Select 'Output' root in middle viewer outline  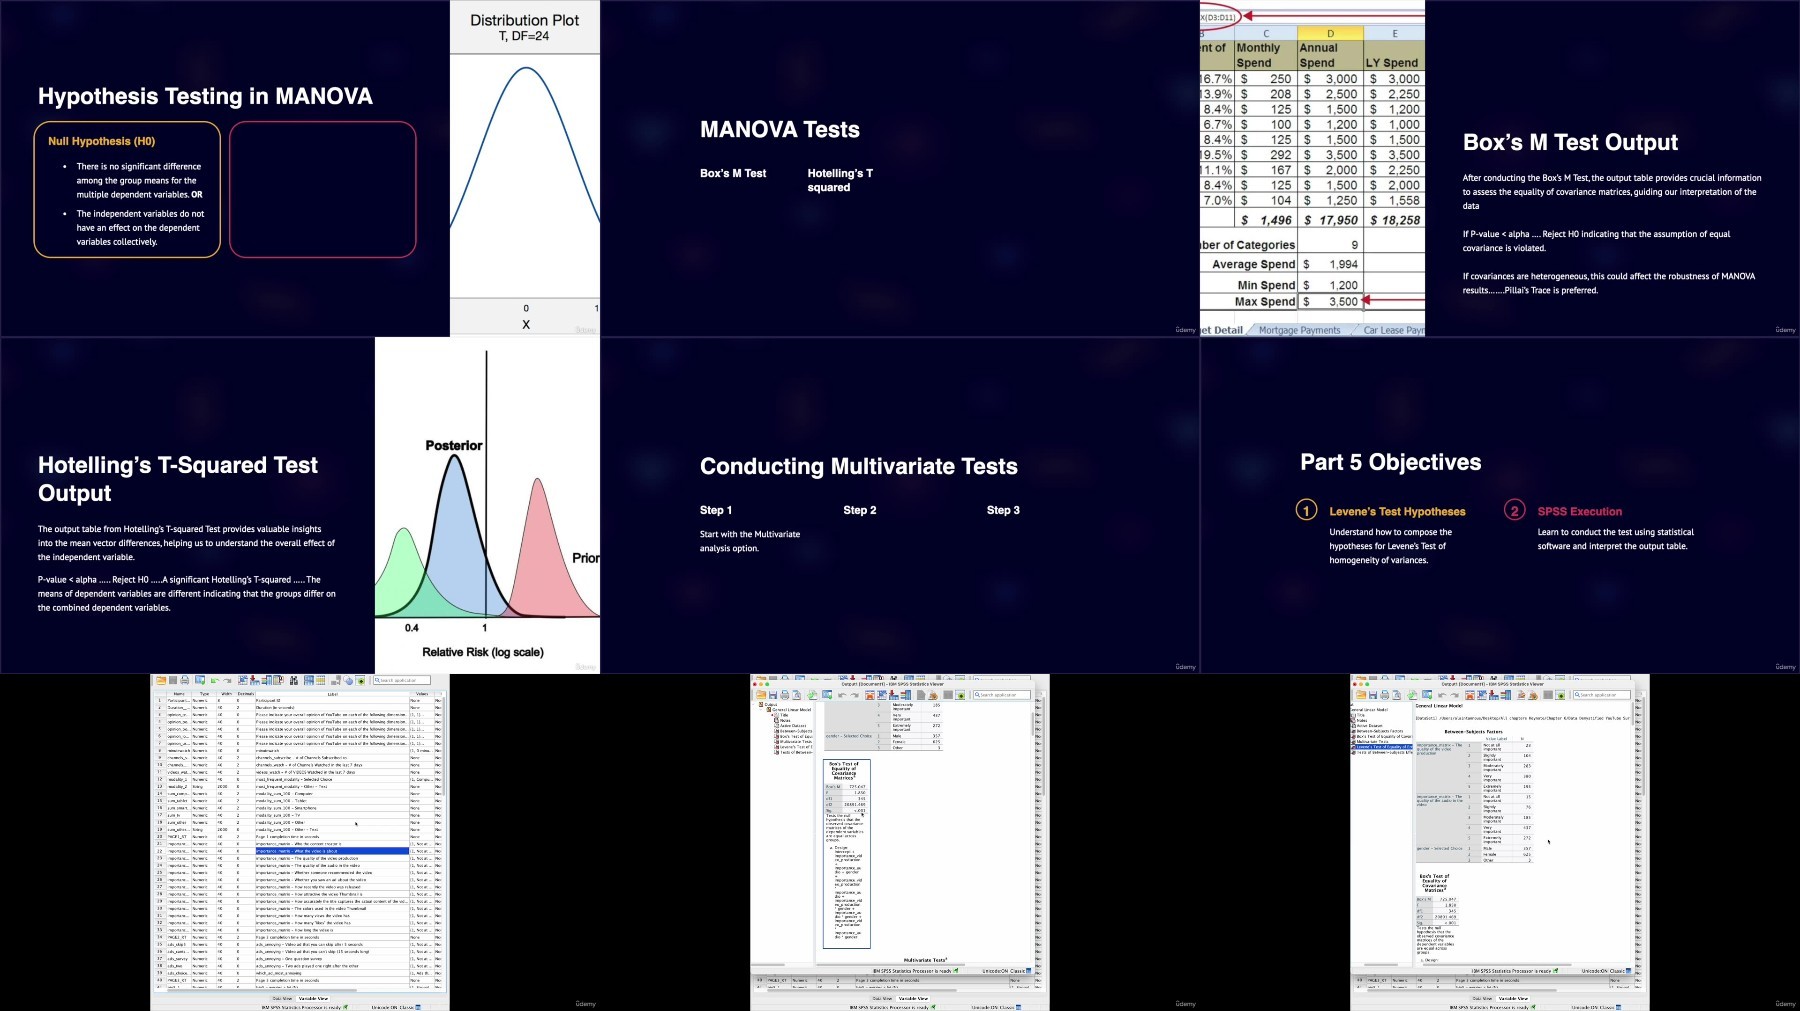[771, 704]
